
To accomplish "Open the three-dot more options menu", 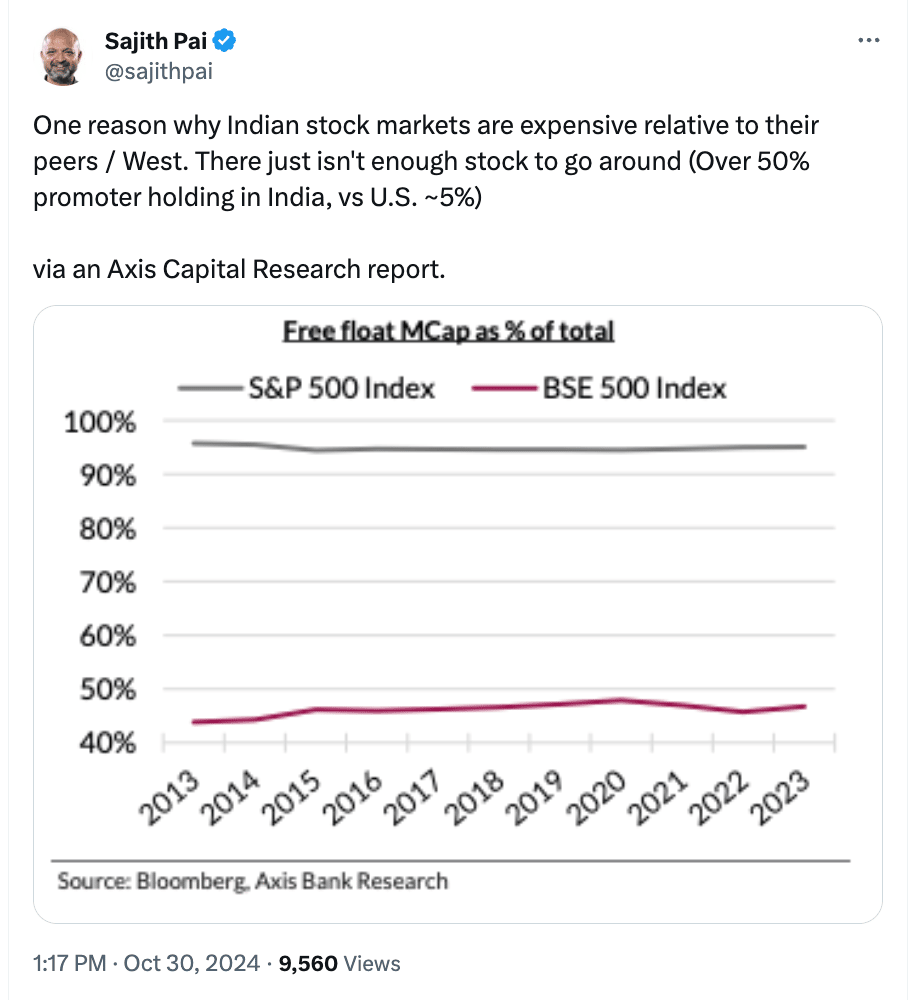I will pos(869,40).
